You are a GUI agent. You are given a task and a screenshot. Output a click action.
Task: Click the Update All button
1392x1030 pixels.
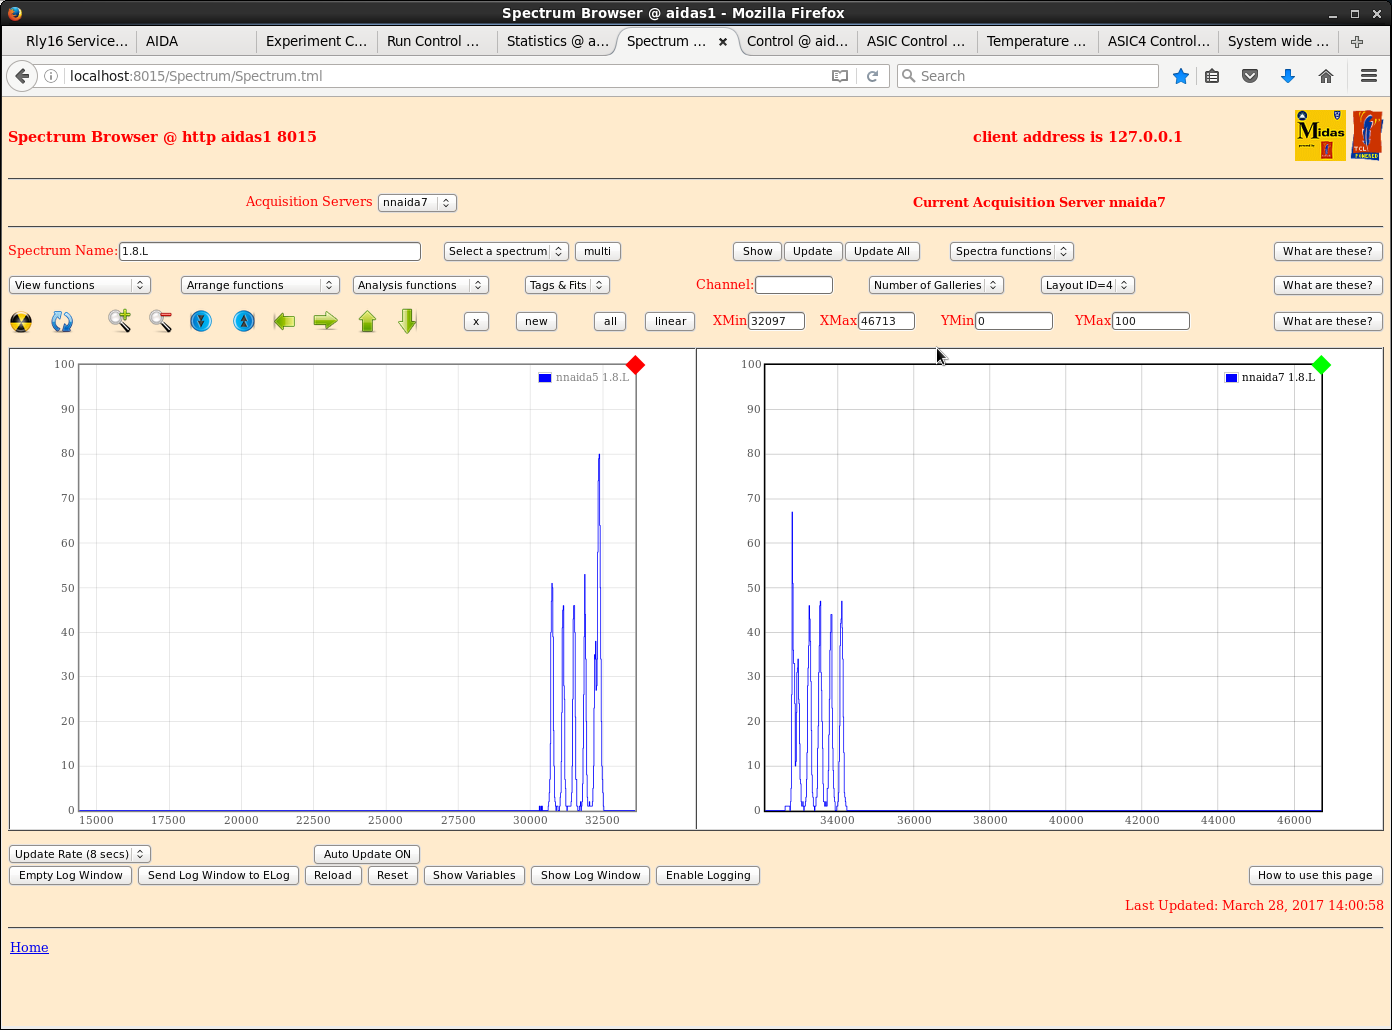(x=882, y=251)
